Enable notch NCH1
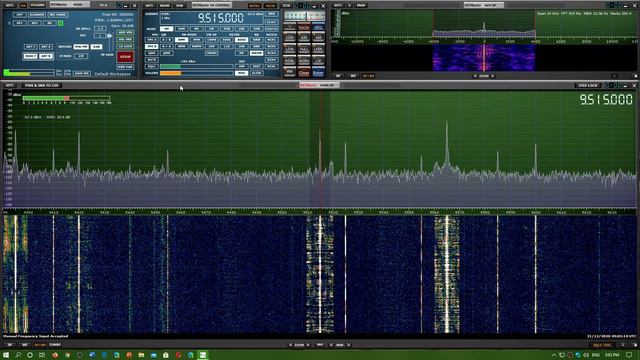 coord(272,40)
